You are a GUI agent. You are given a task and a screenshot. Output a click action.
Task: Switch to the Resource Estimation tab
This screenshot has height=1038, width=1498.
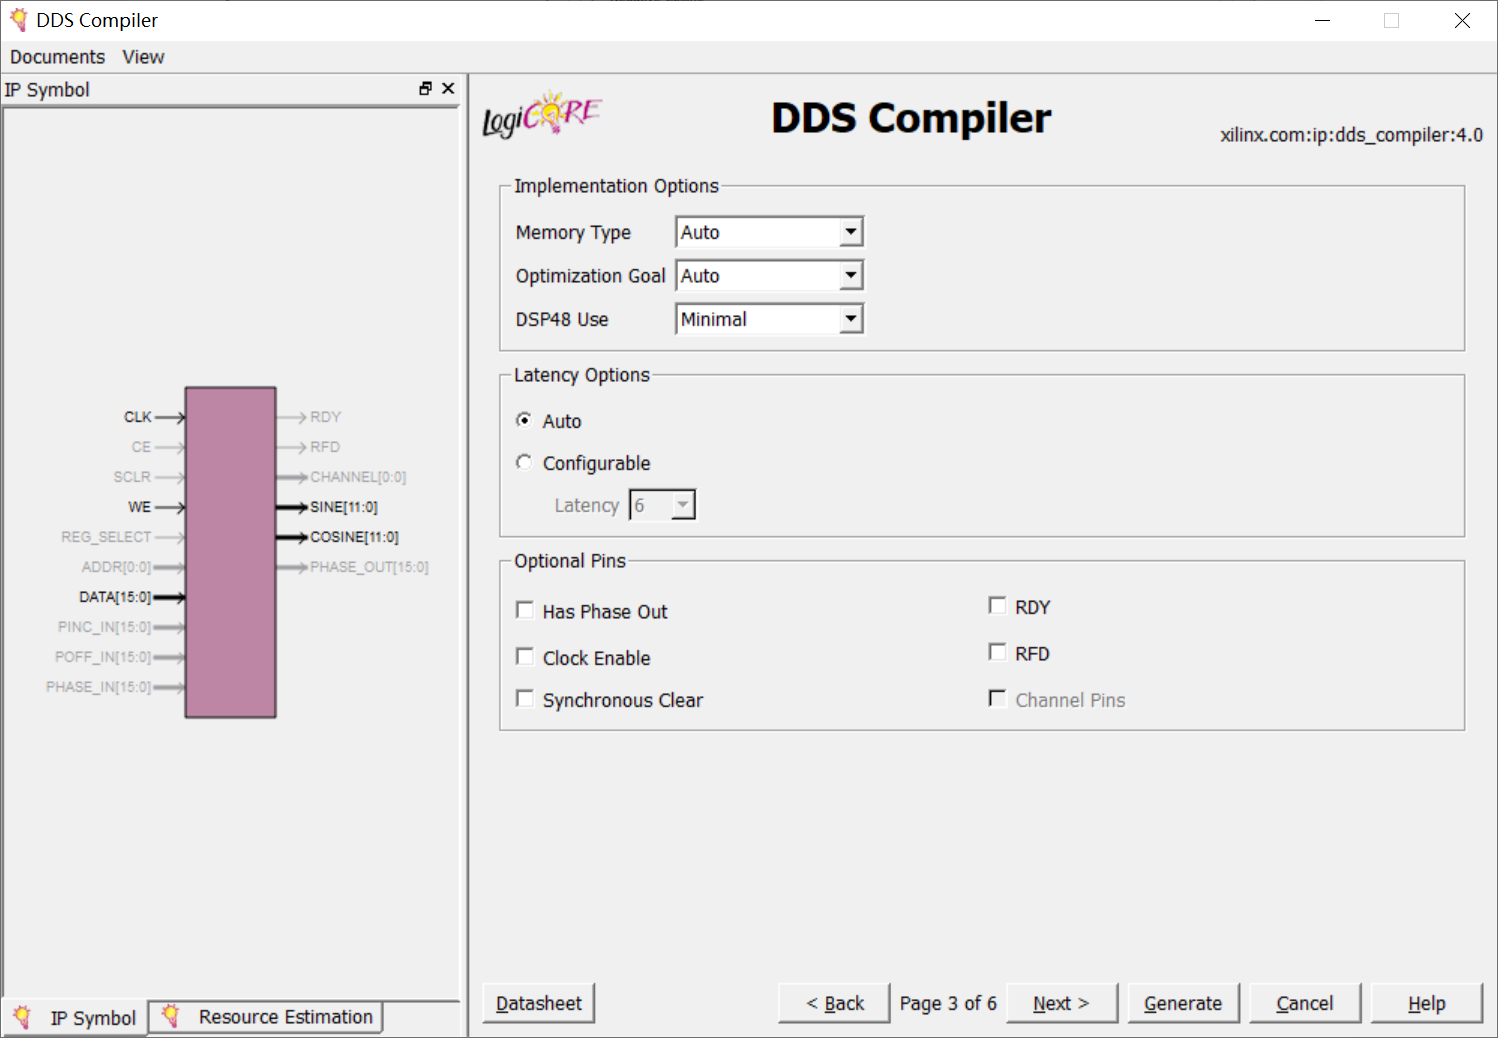pyautogui.click(x=267, y=1017)
